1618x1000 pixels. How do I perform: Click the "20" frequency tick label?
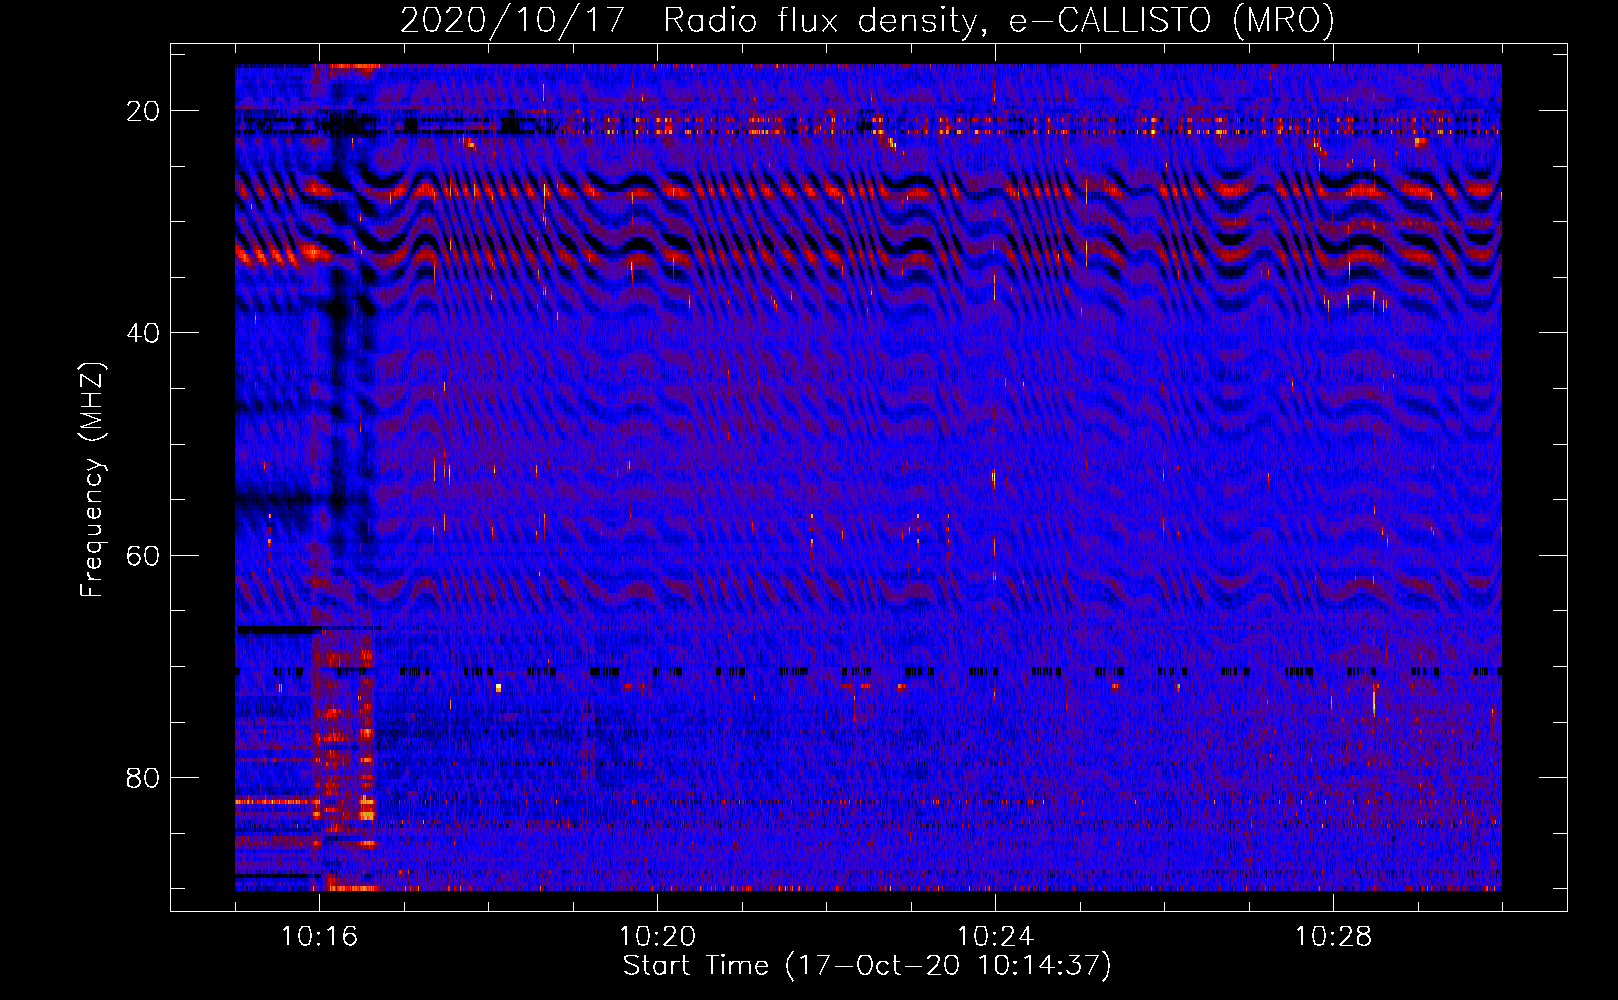[144, 111]
